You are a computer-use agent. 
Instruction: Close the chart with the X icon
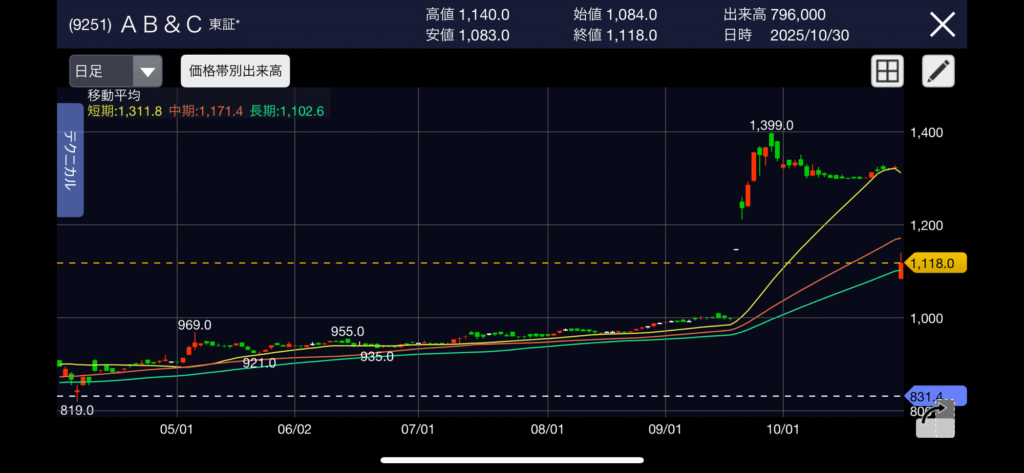click(x=942, y=25)
